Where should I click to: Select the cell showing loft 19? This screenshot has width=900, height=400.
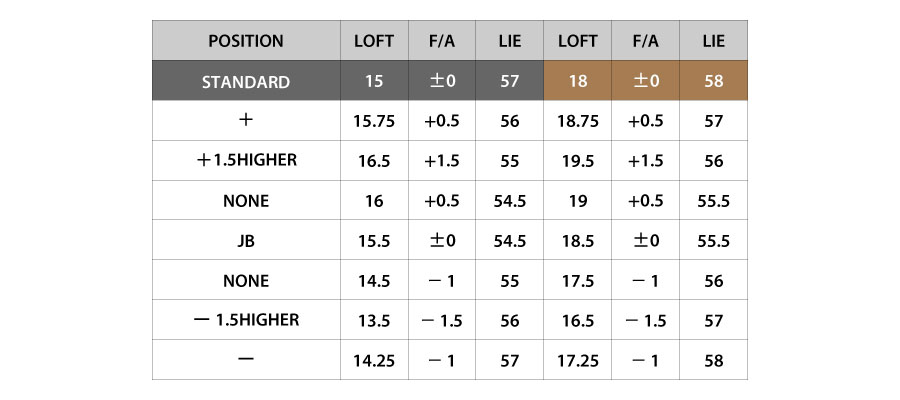point(577,201)
